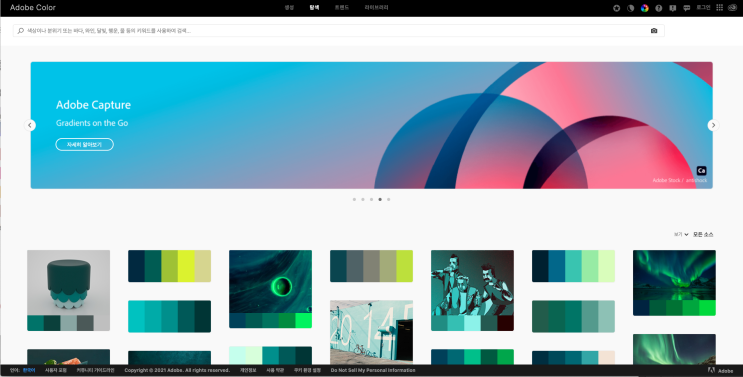The width and height of the screenshot is (743, 377).
Task: Click the lime green swatch in gray-olive palette
Action: [x=405, y=266]
